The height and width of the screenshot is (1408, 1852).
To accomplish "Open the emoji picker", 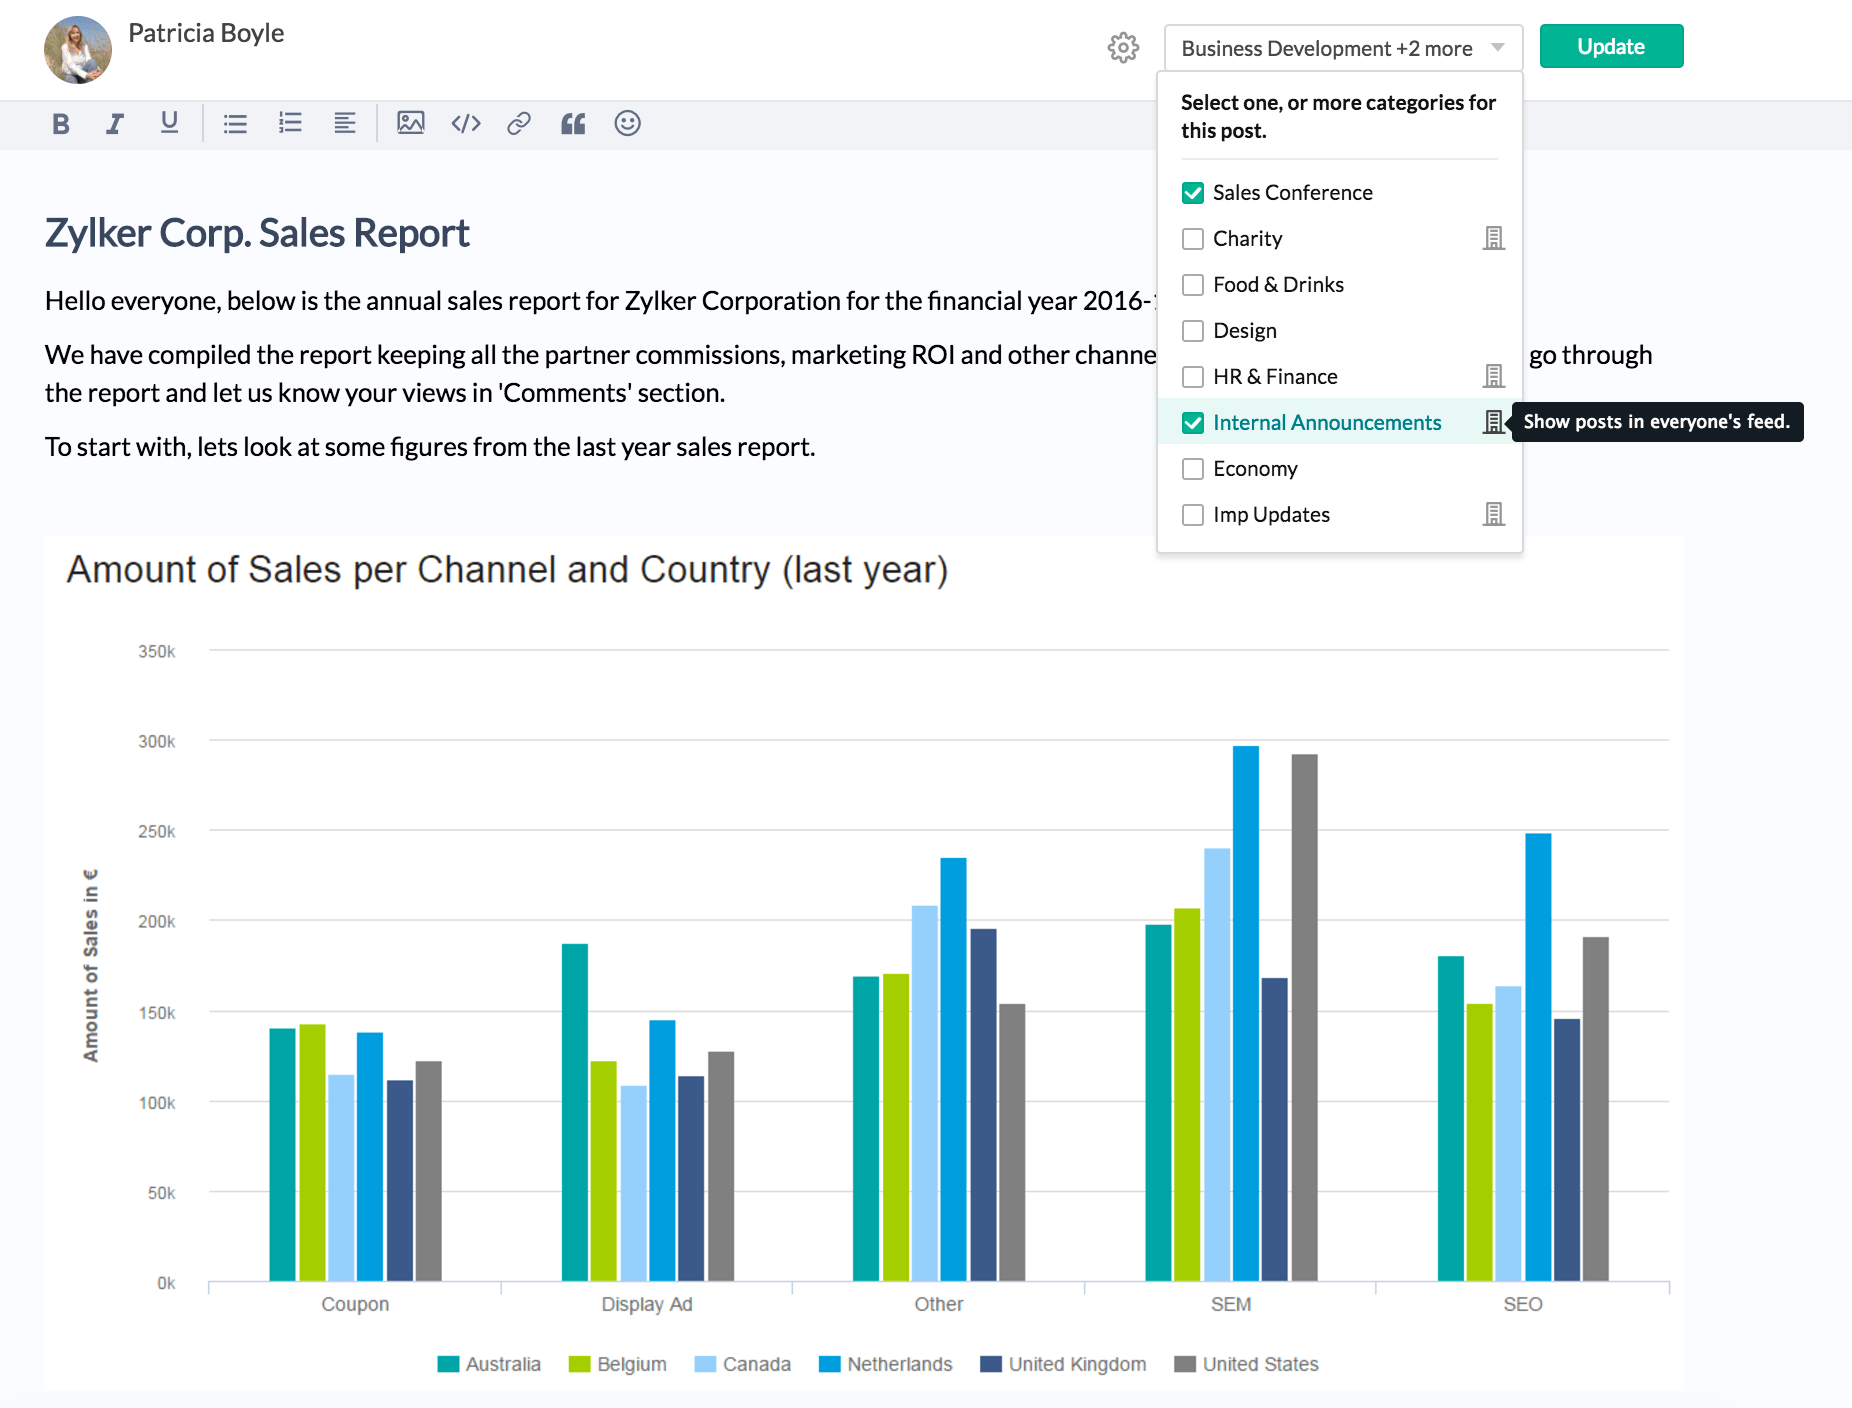I will (x=627, y=124).
